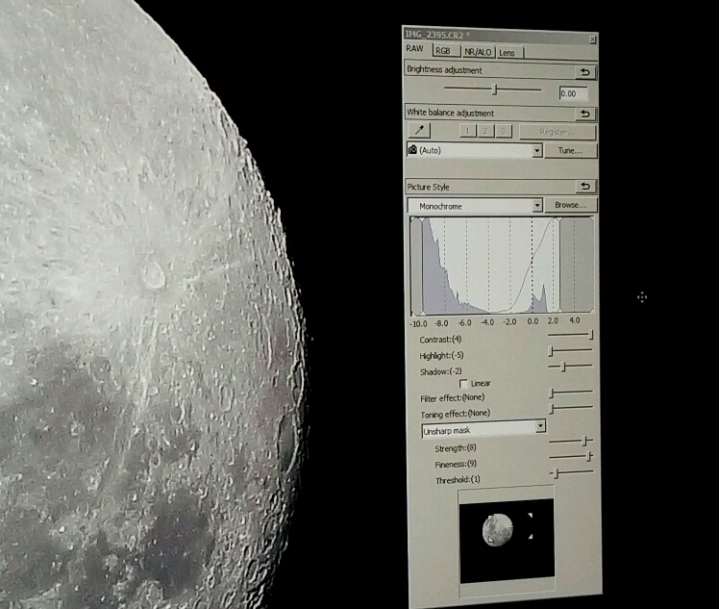Adjust the Shadow slider
The image size is (720, 609).
[x=570, y=366]
